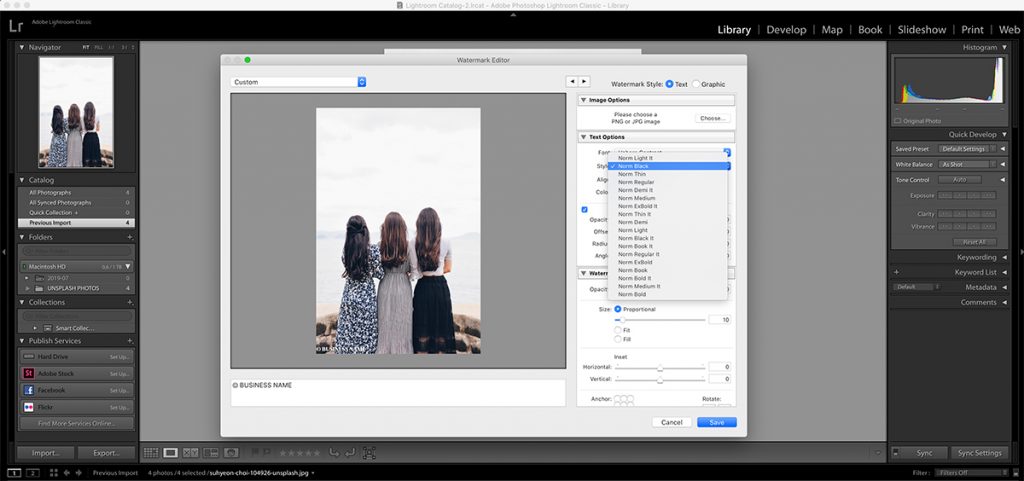Click the Save button in Watermark Editor
This screenshot has height=481, width=1024.
tap(716, 422)
